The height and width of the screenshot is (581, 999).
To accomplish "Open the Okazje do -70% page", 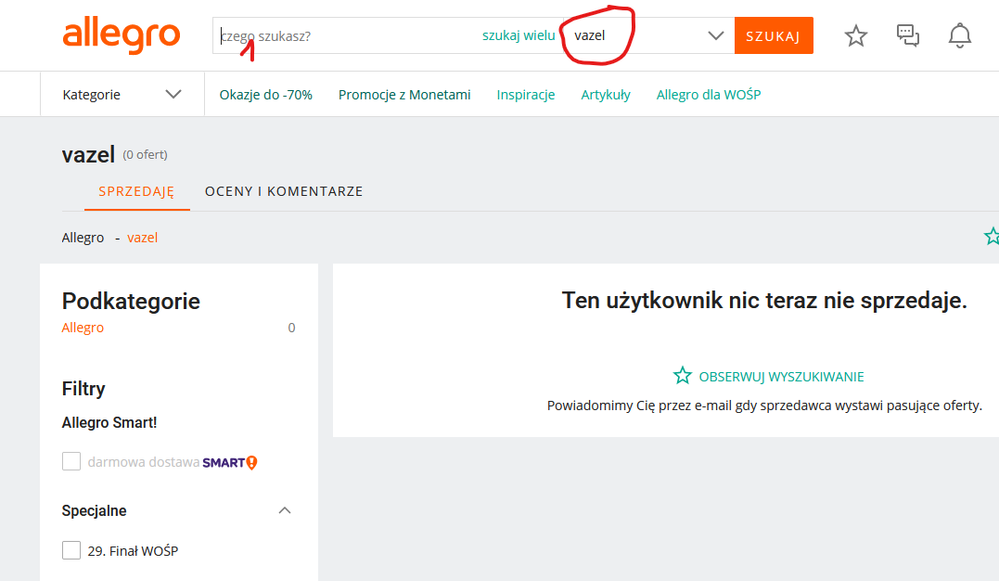I will pos(266,93).
